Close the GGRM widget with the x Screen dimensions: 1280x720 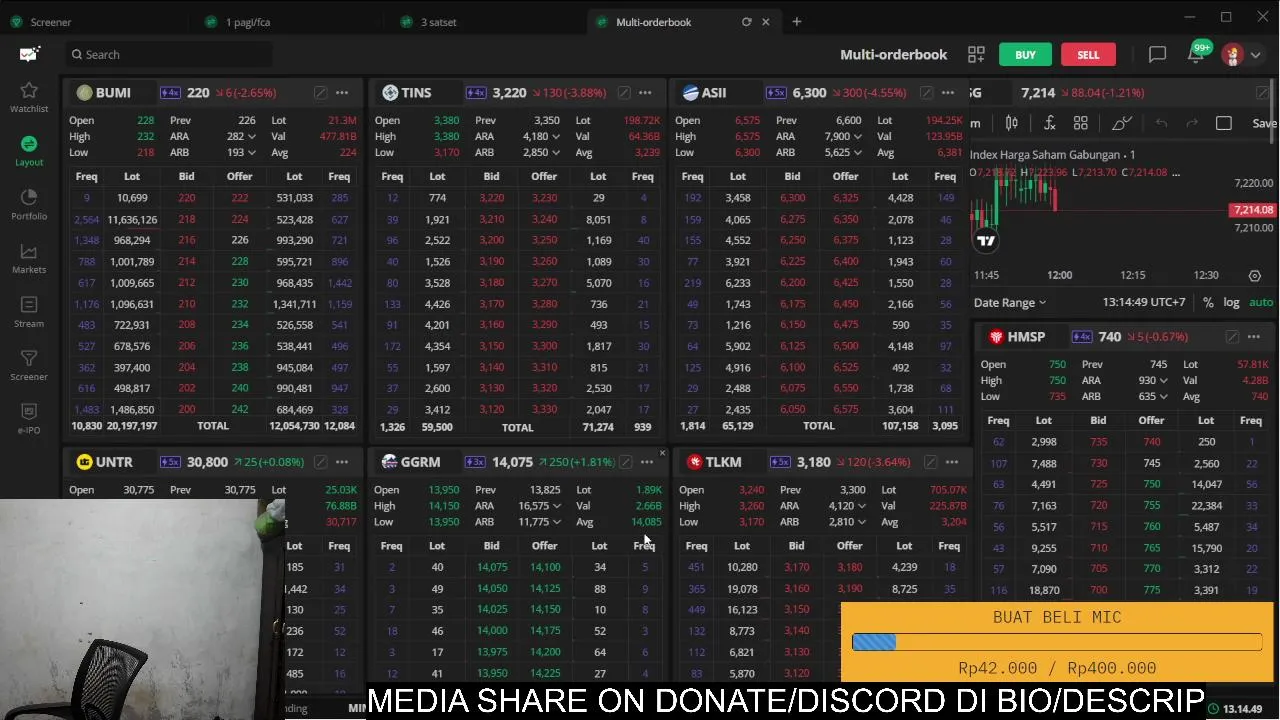pos(661,454)
